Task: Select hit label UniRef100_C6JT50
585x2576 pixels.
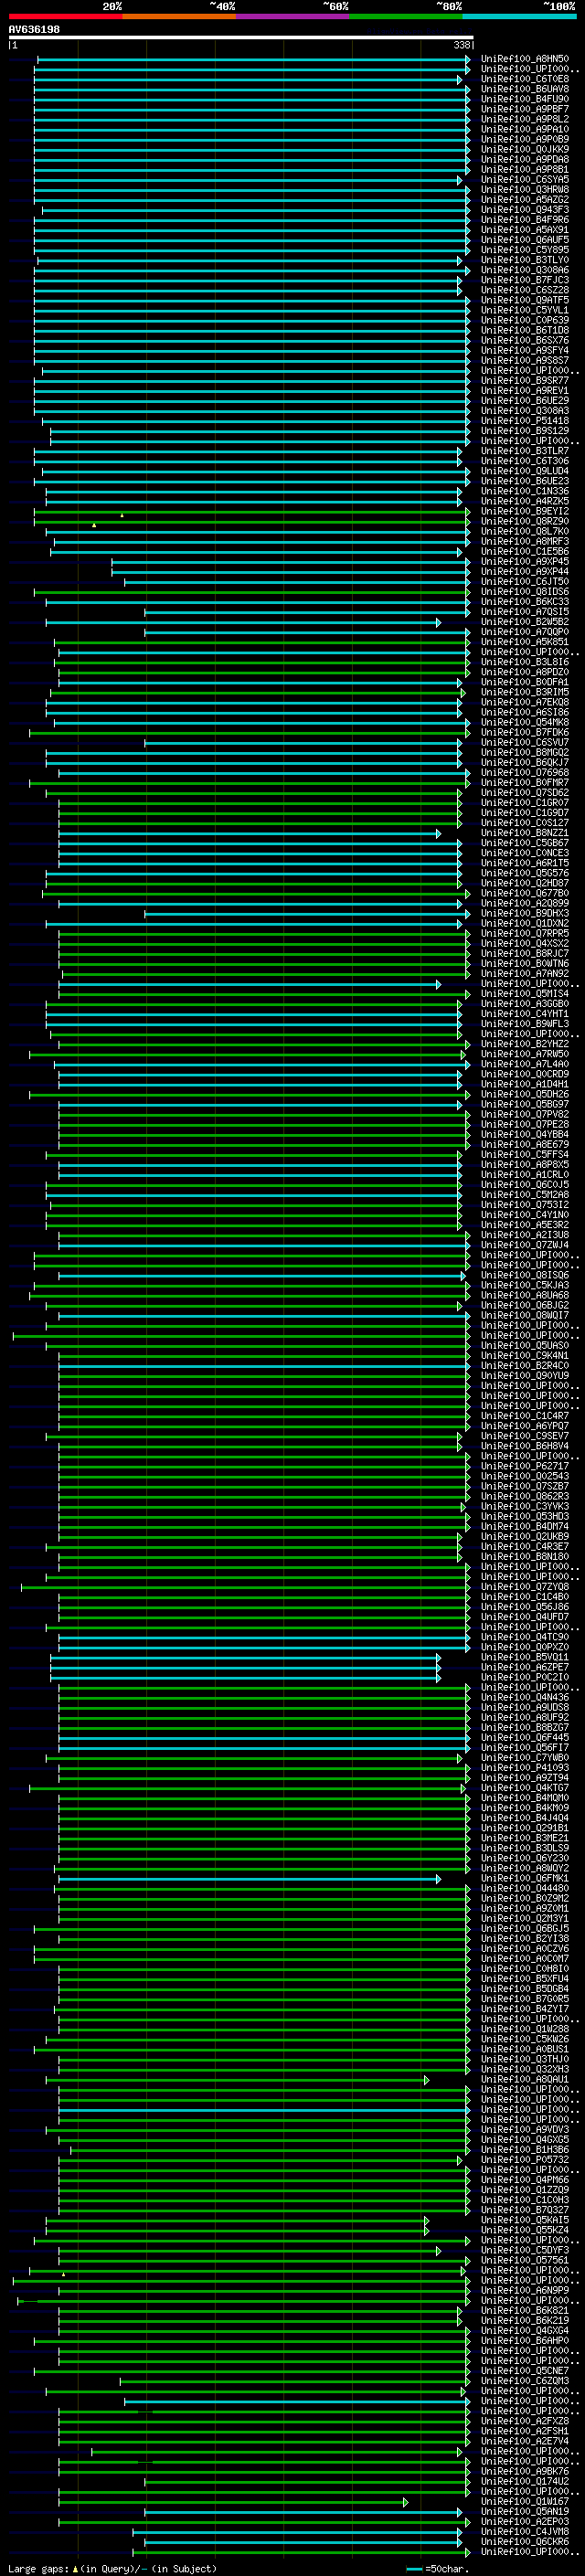Action: [525, 582]
